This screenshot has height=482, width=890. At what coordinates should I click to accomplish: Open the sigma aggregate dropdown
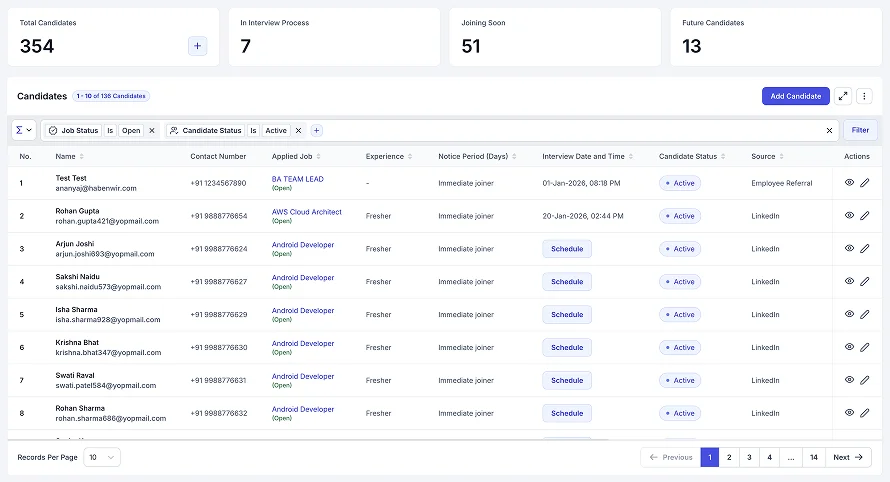click(23, 130)
